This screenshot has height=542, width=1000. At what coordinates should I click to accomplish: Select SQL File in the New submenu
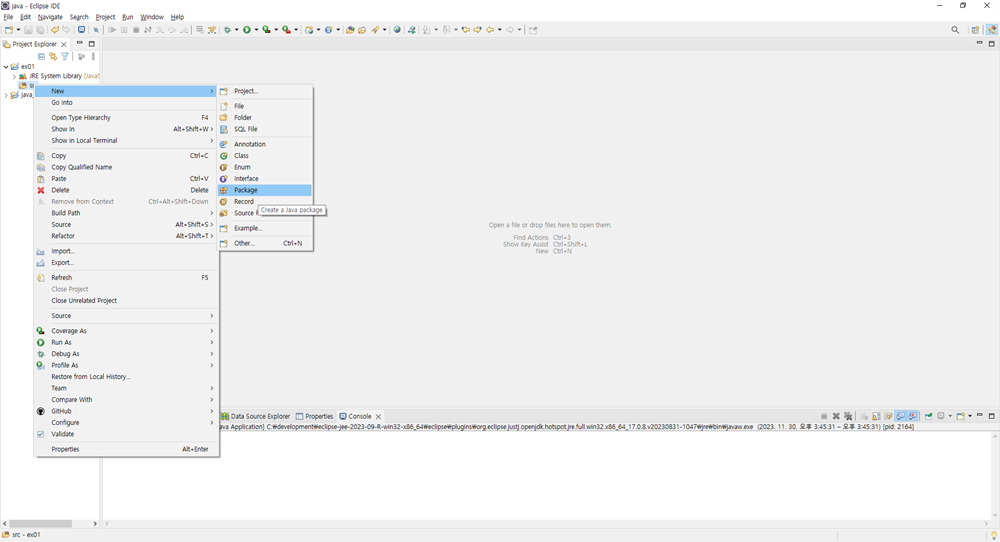tap(264, 129)
